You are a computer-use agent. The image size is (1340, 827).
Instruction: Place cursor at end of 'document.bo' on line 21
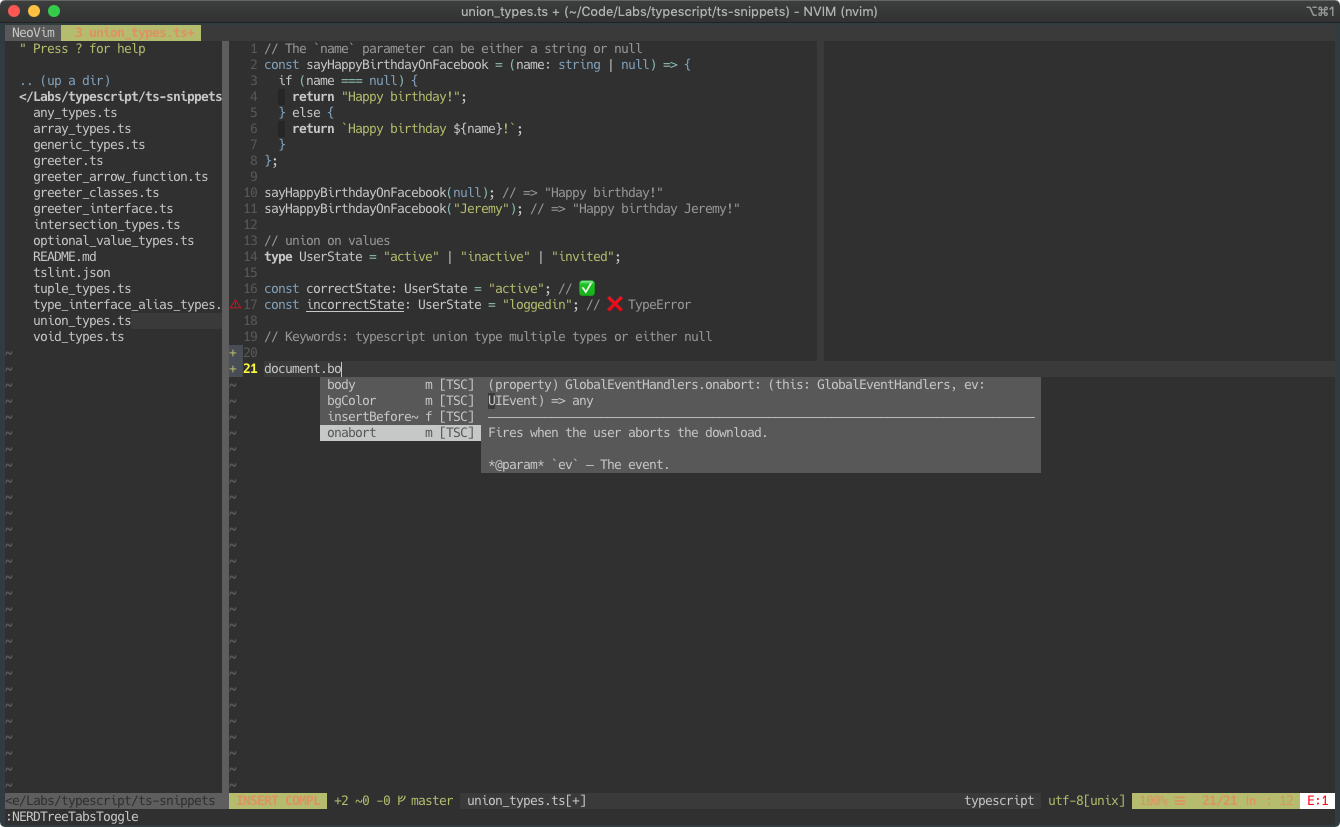click(x=341, y=369)
